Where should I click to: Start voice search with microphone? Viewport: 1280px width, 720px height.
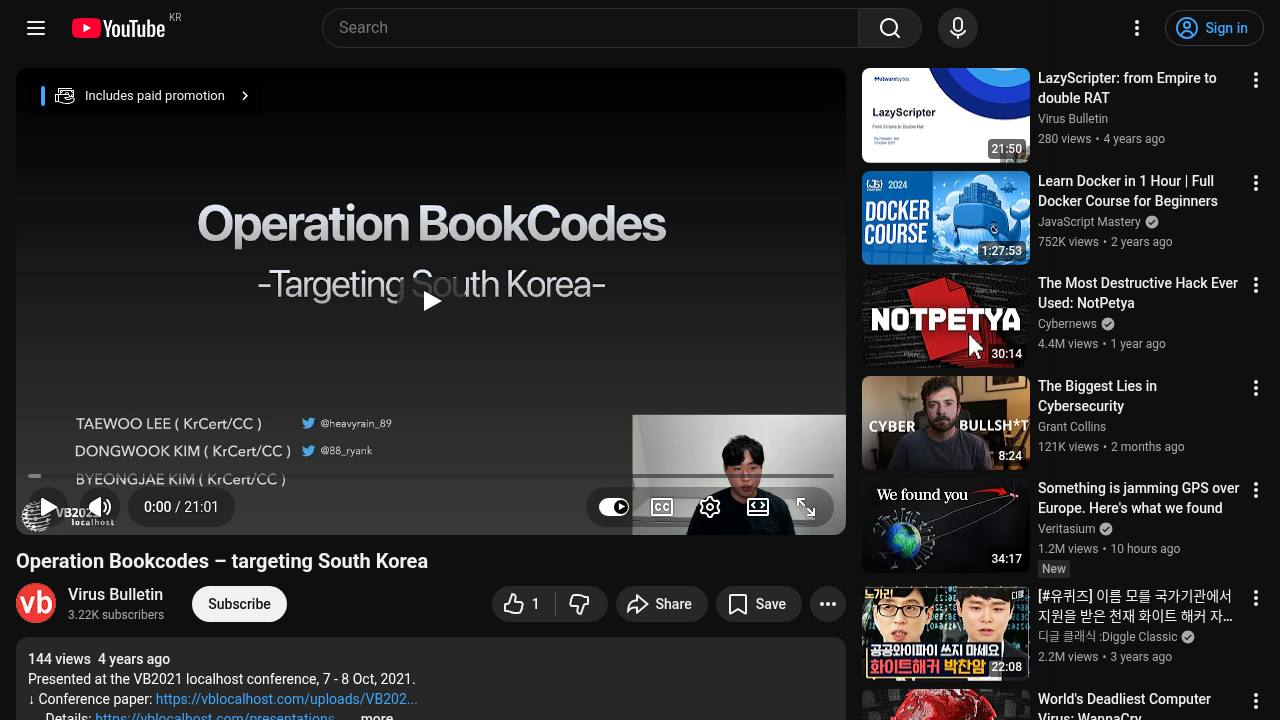957,28
